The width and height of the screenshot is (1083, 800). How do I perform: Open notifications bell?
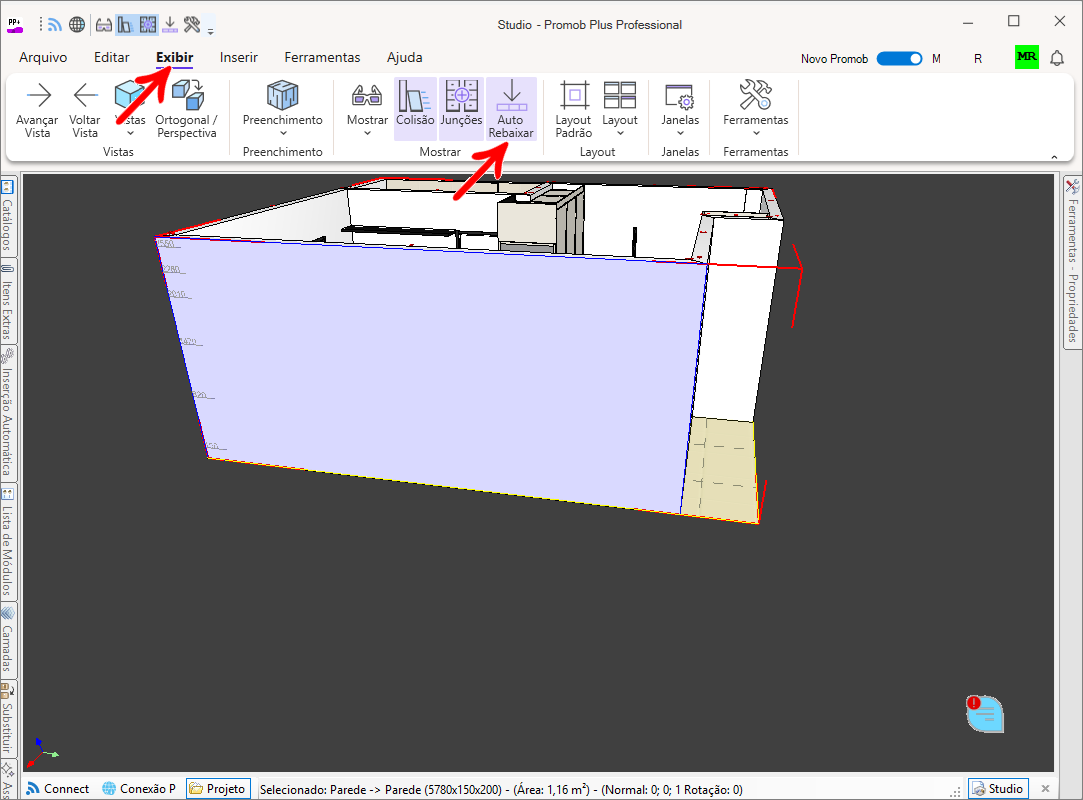point(1057,58)
